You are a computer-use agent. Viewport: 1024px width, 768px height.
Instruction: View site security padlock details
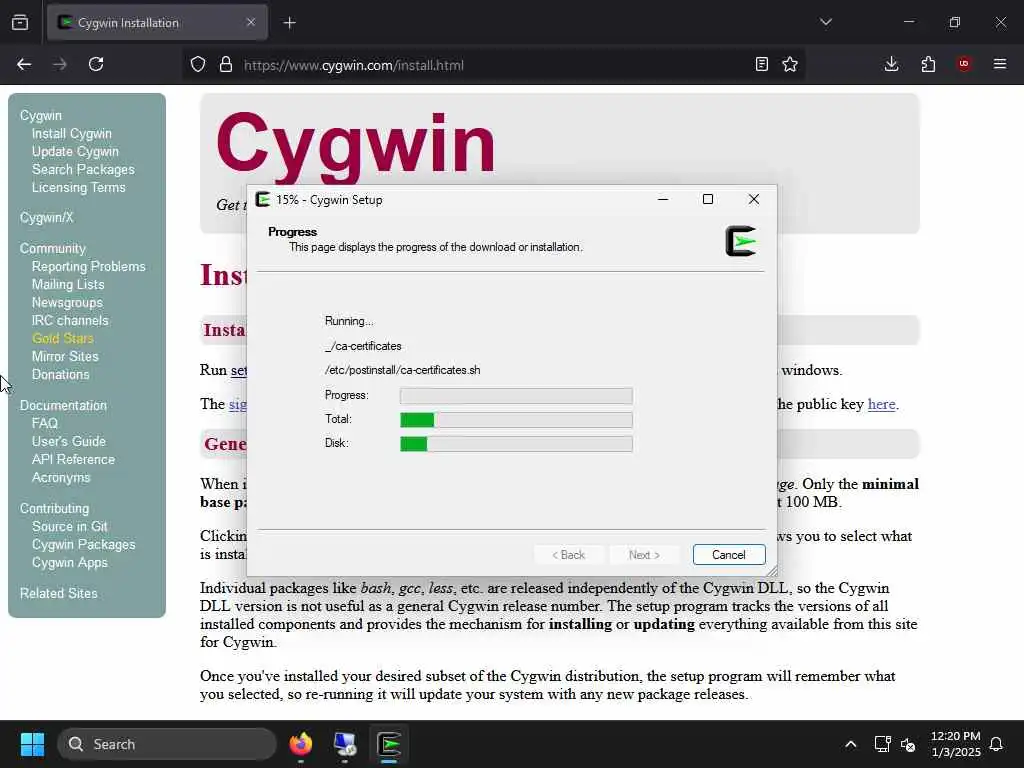pyautogui.click(x=226, y=64)
